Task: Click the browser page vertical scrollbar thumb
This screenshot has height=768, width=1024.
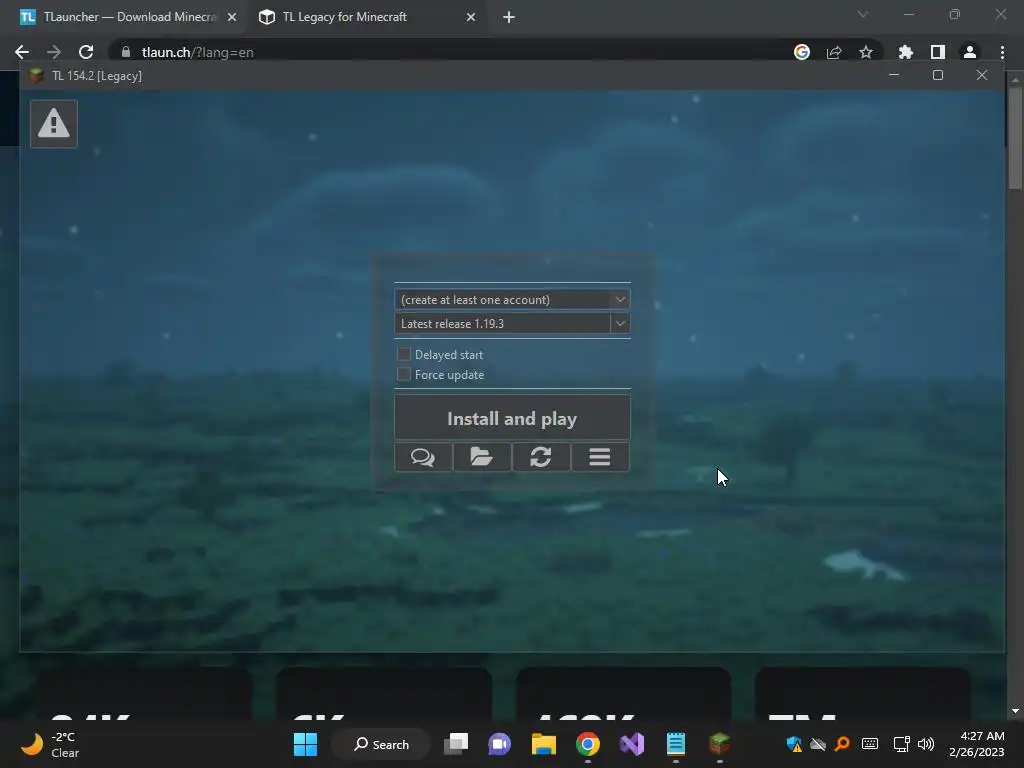Action: click(1015, 138)
